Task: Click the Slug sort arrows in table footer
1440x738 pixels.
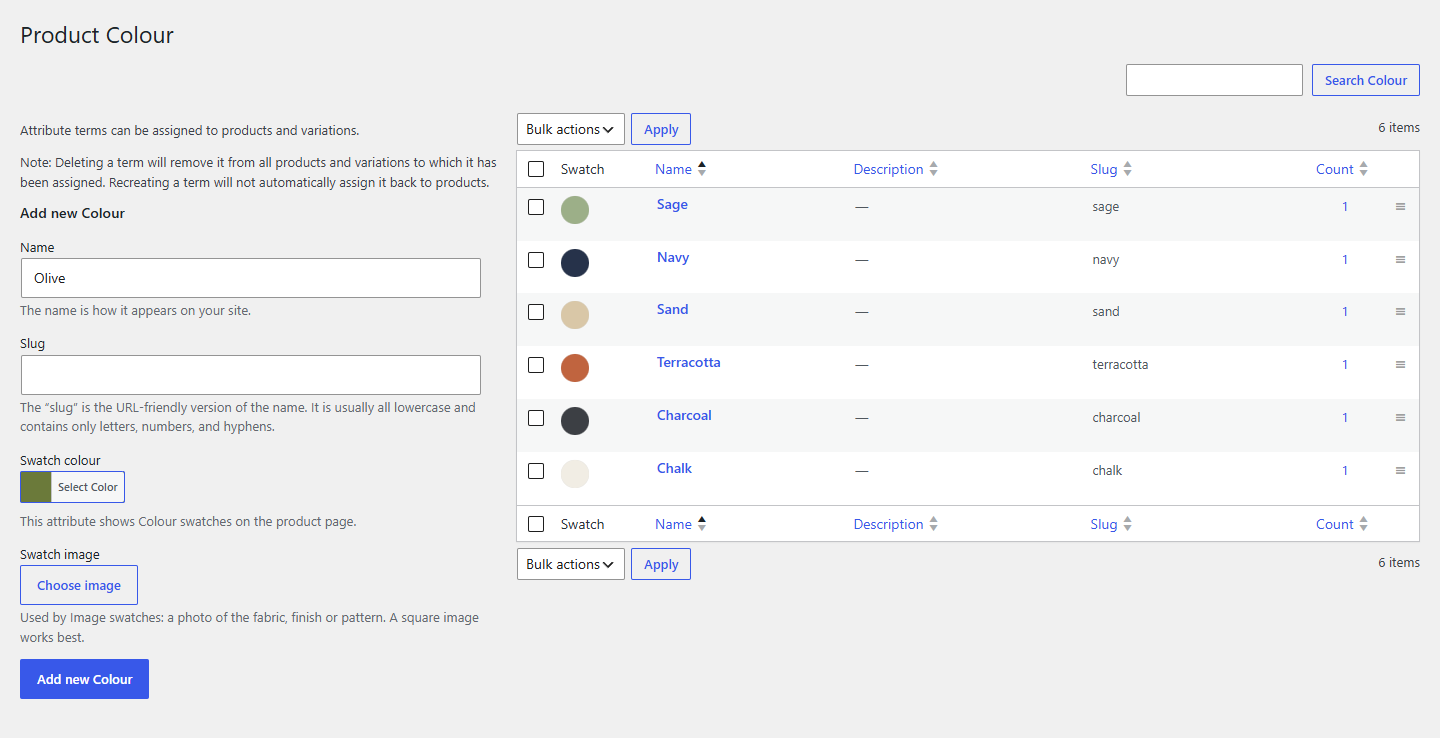Action: pyautogui.click(x=1127, y=524)
